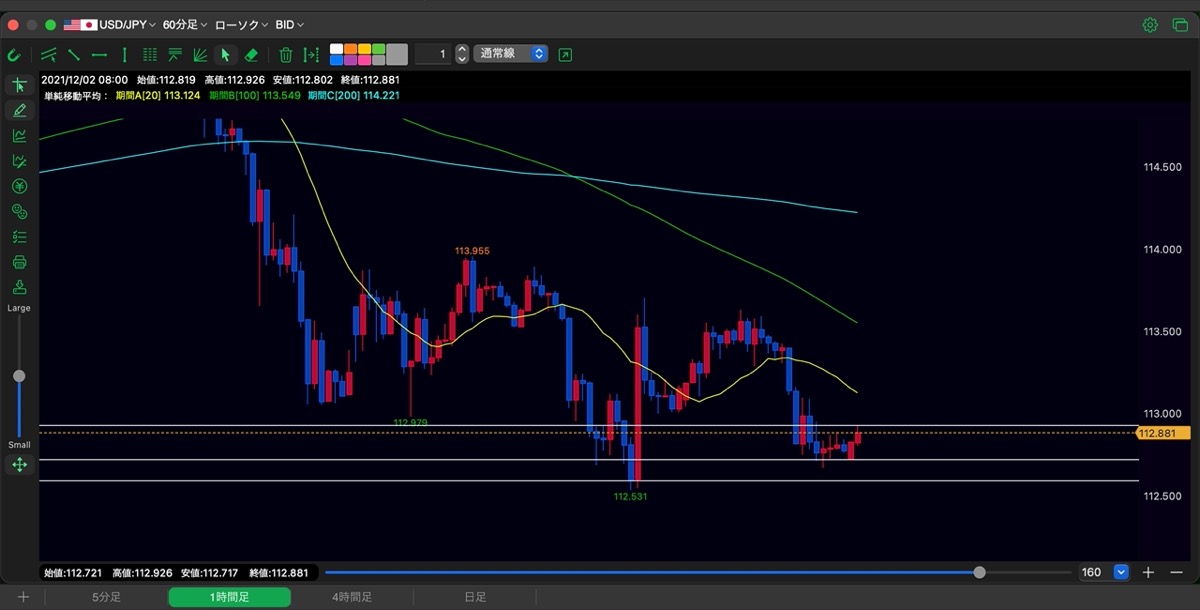Open the 通常線 line style dropdown
The image size is (1200, 610).
pyautogui.click(x=512, y=54)
